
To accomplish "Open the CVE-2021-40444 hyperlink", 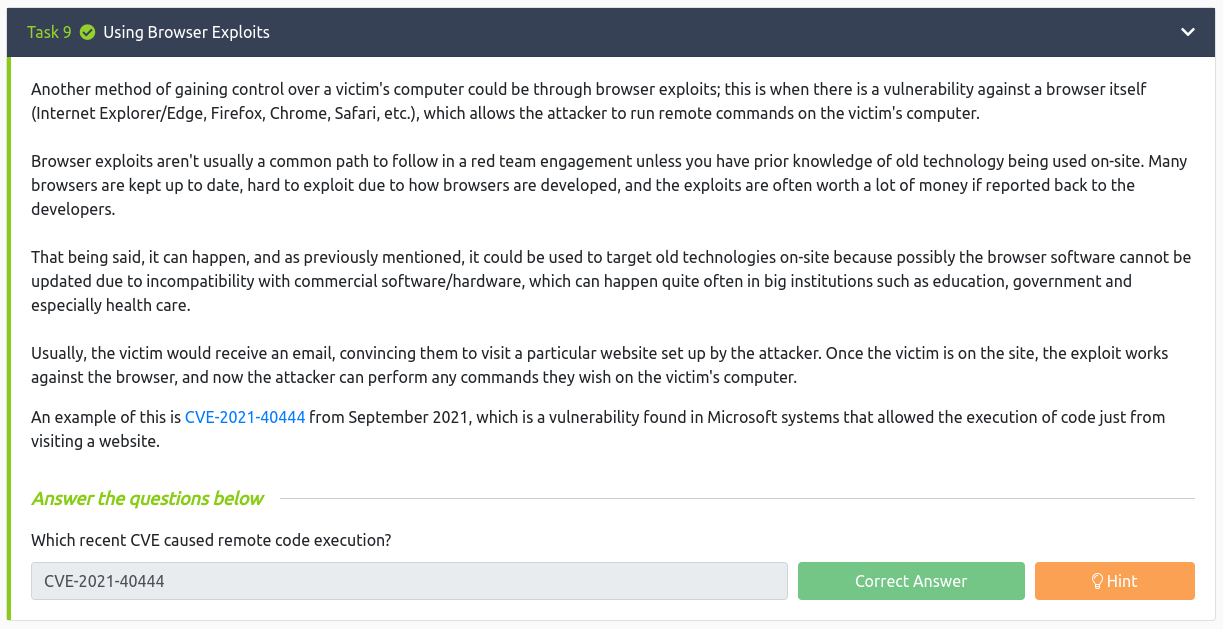I will click(x=245, y=417).
